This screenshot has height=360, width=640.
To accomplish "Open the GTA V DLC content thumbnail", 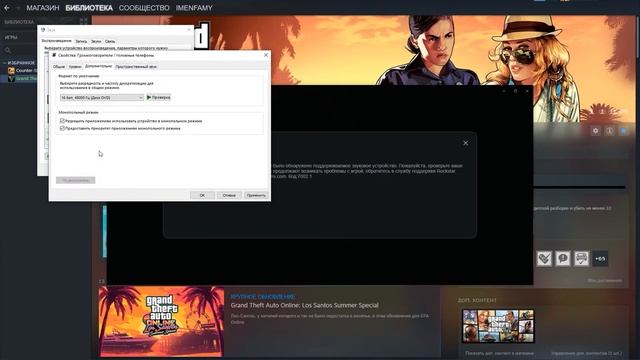I will 498,326.
